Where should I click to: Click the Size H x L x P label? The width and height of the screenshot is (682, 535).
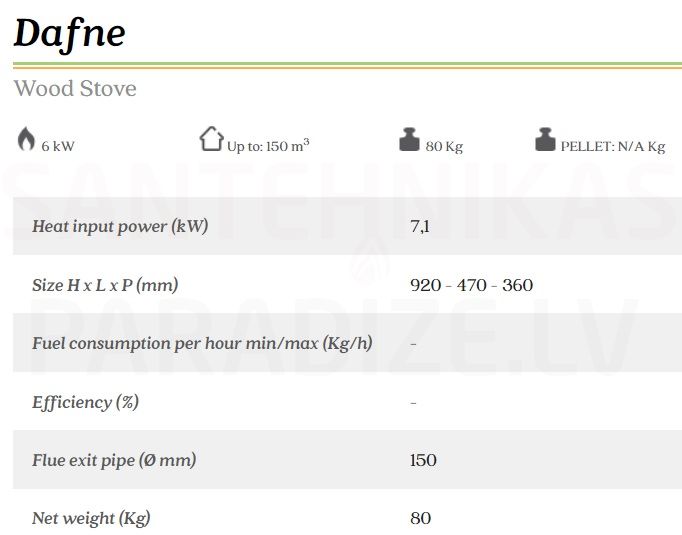105,285
